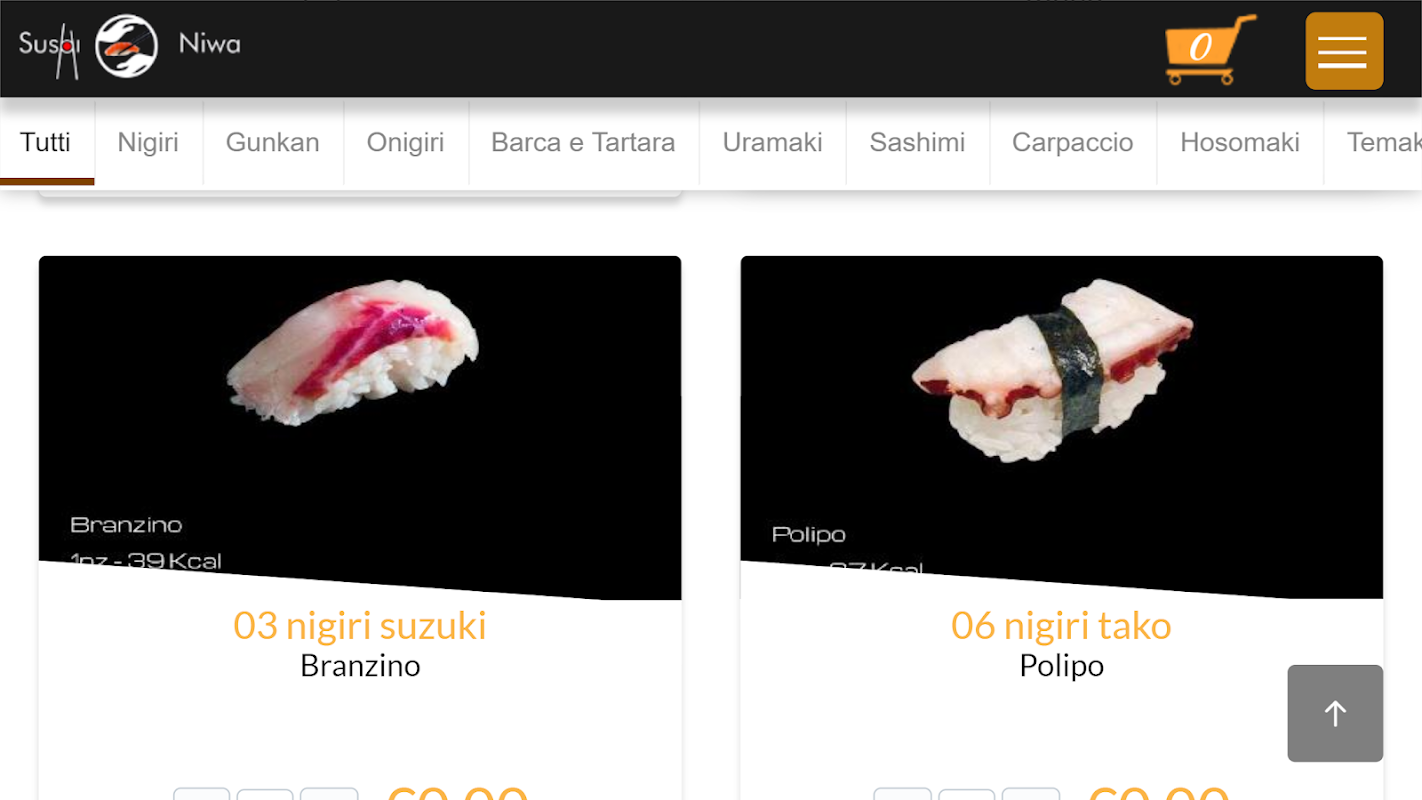Open the shopping cart icon
Screen dimensions: 1422x800
tap(1210, 50)
